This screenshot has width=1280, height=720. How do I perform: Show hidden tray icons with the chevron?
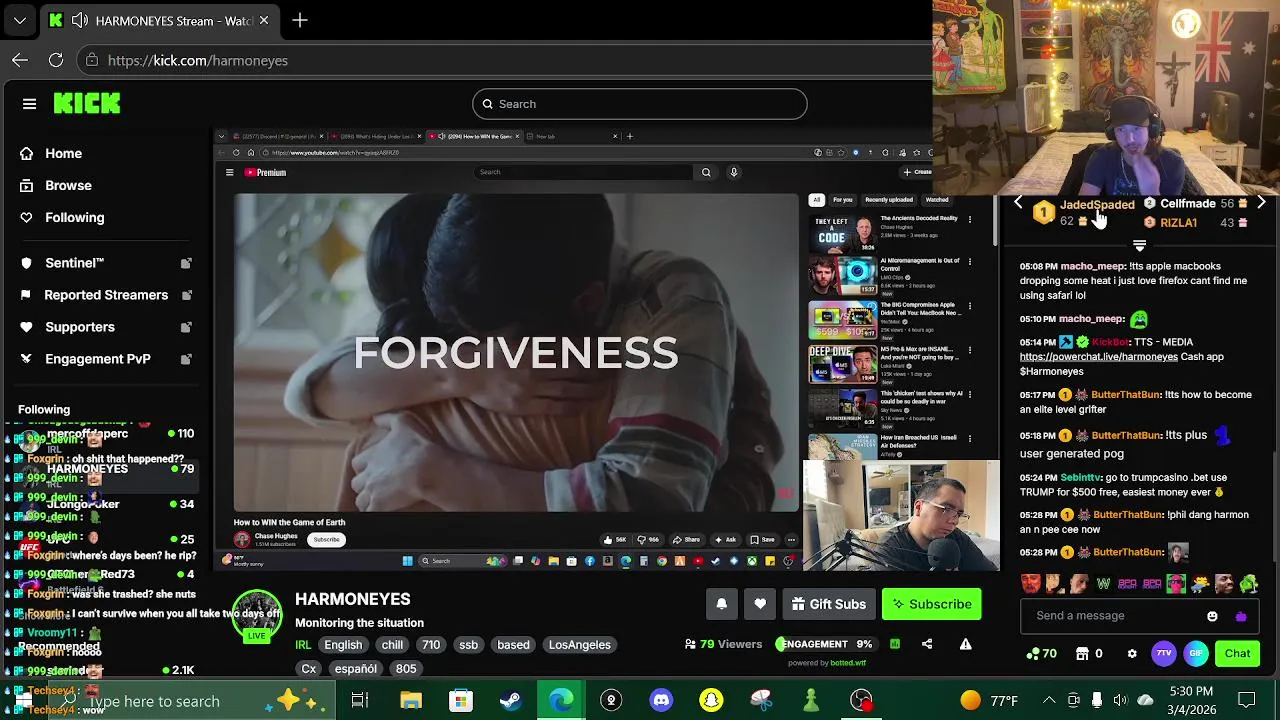click(x=1049, y=700)
